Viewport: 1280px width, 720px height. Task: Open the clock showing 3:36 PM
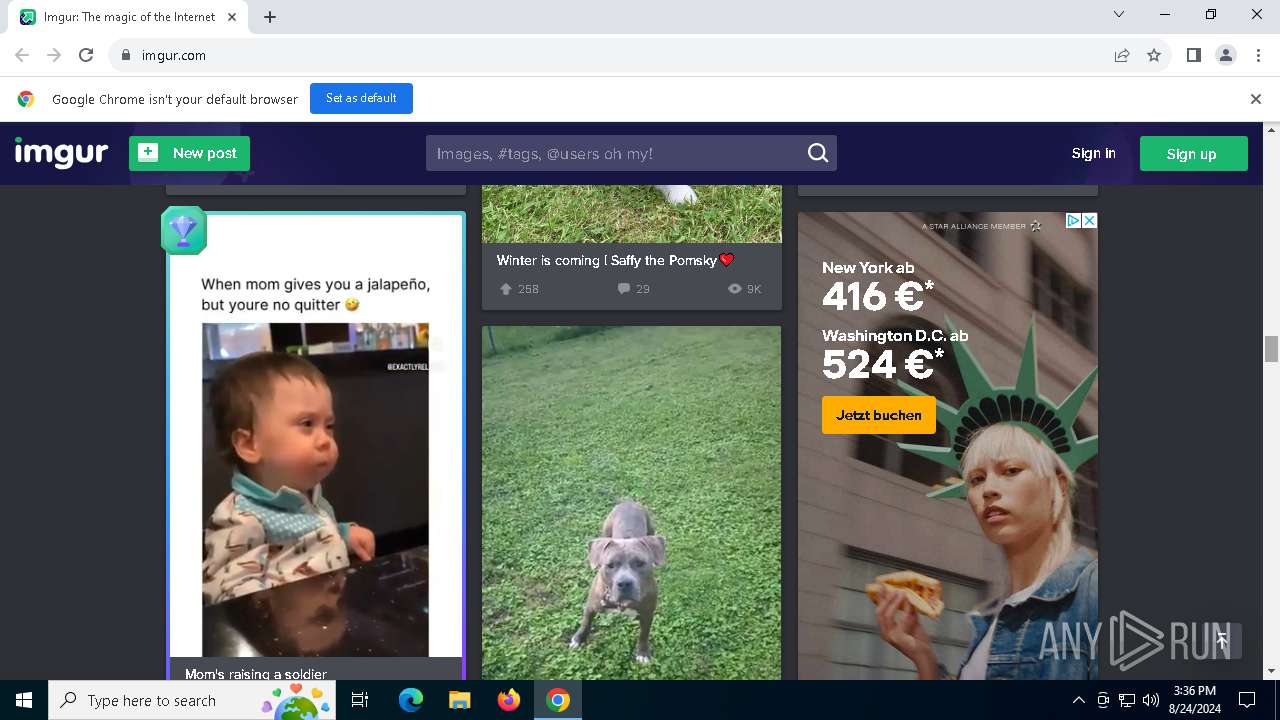point(1194,700)
